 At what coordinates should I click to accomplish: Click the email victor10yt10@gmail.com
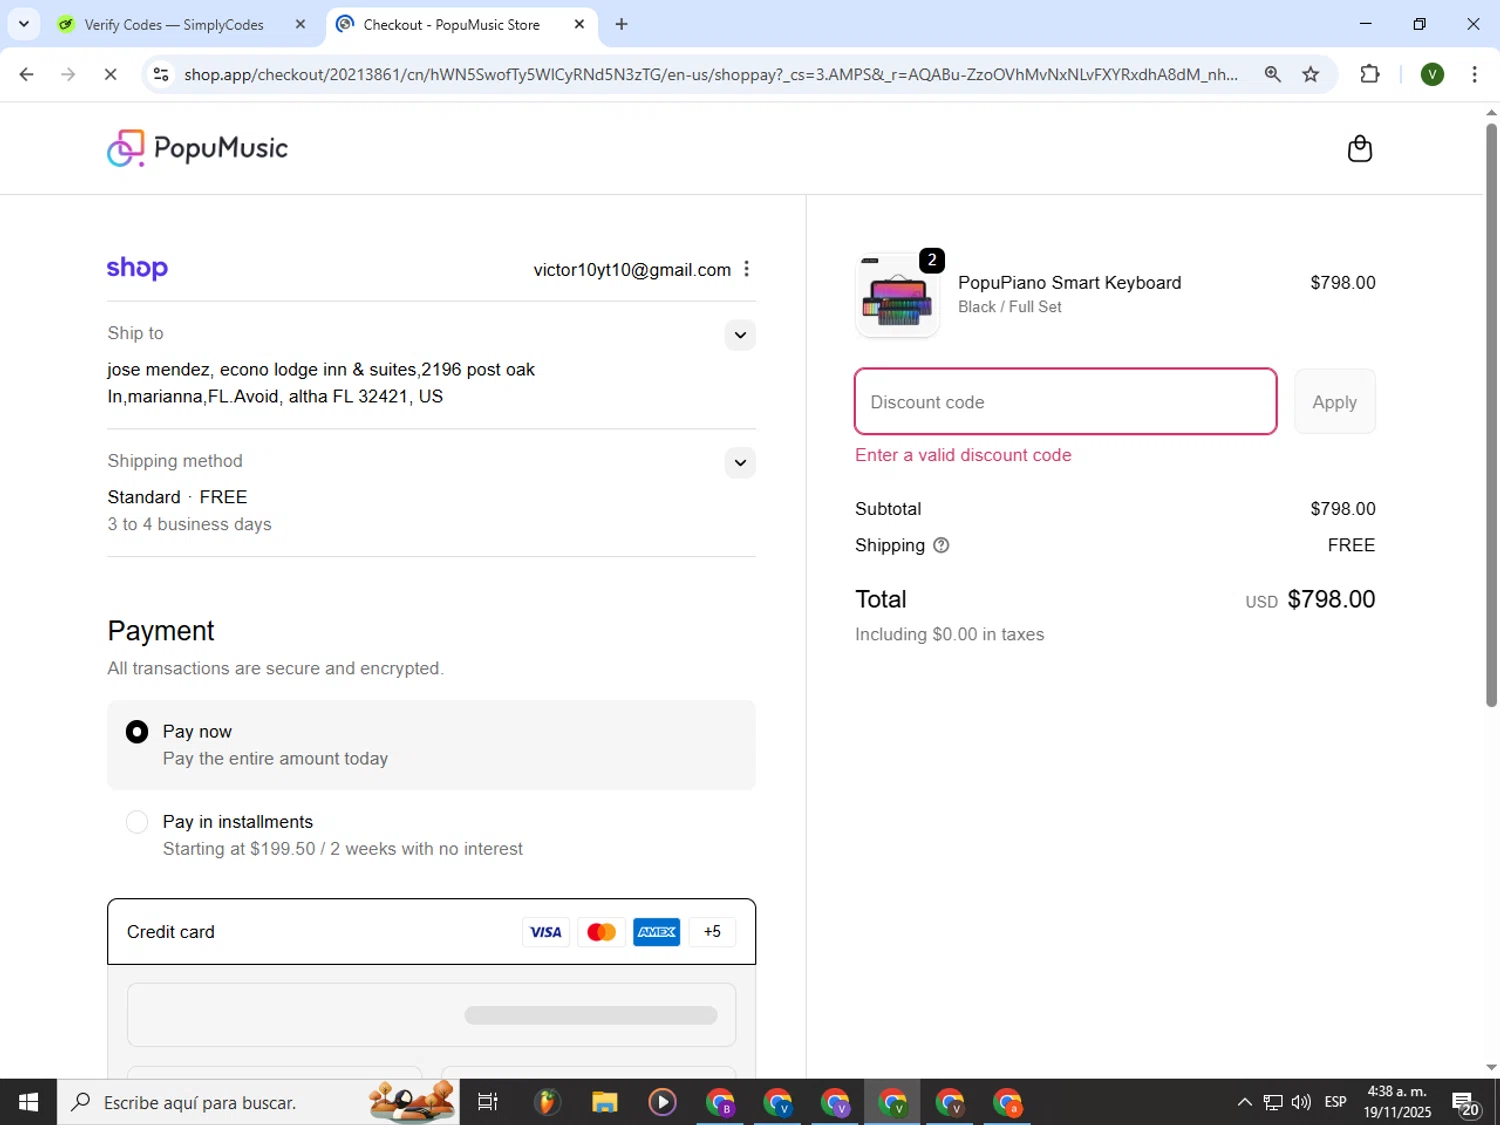tap(632, 270)
